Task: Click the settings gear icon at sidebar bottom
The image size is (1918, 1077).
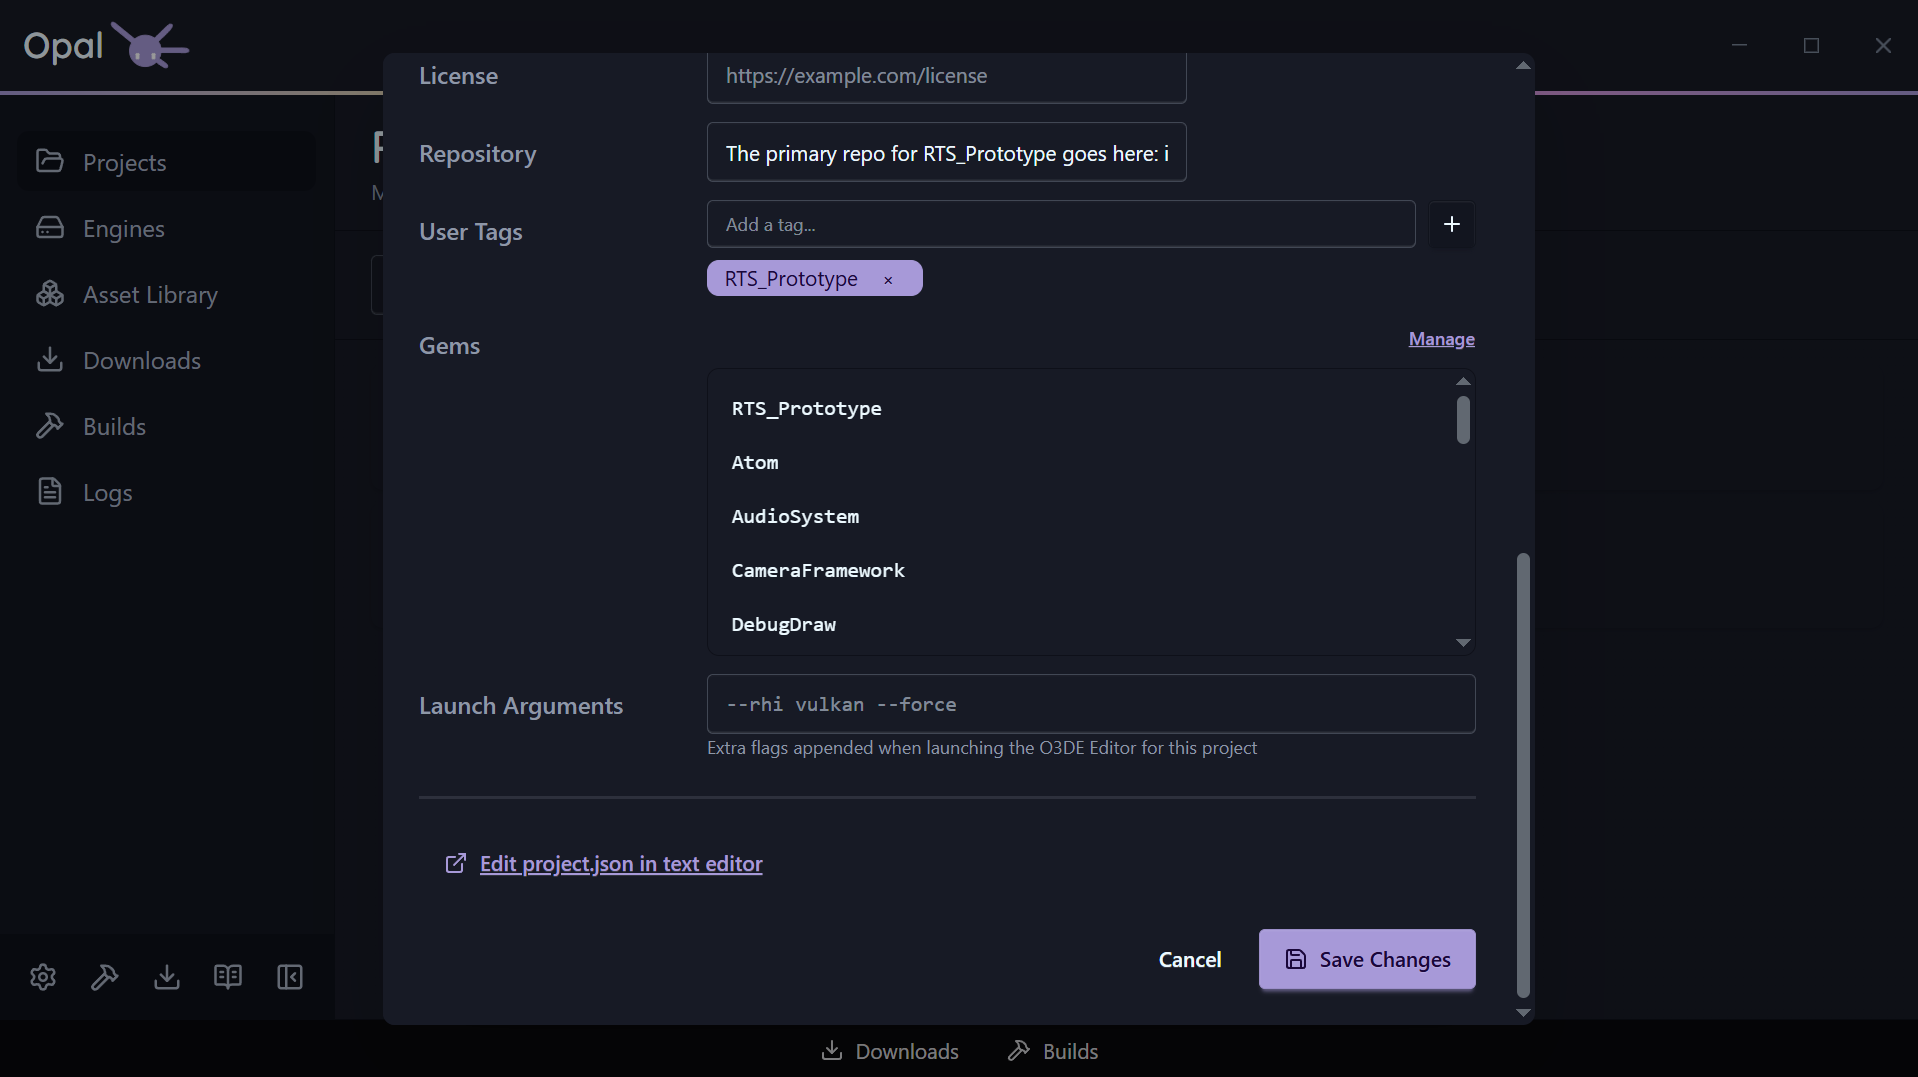Action: 43,977
